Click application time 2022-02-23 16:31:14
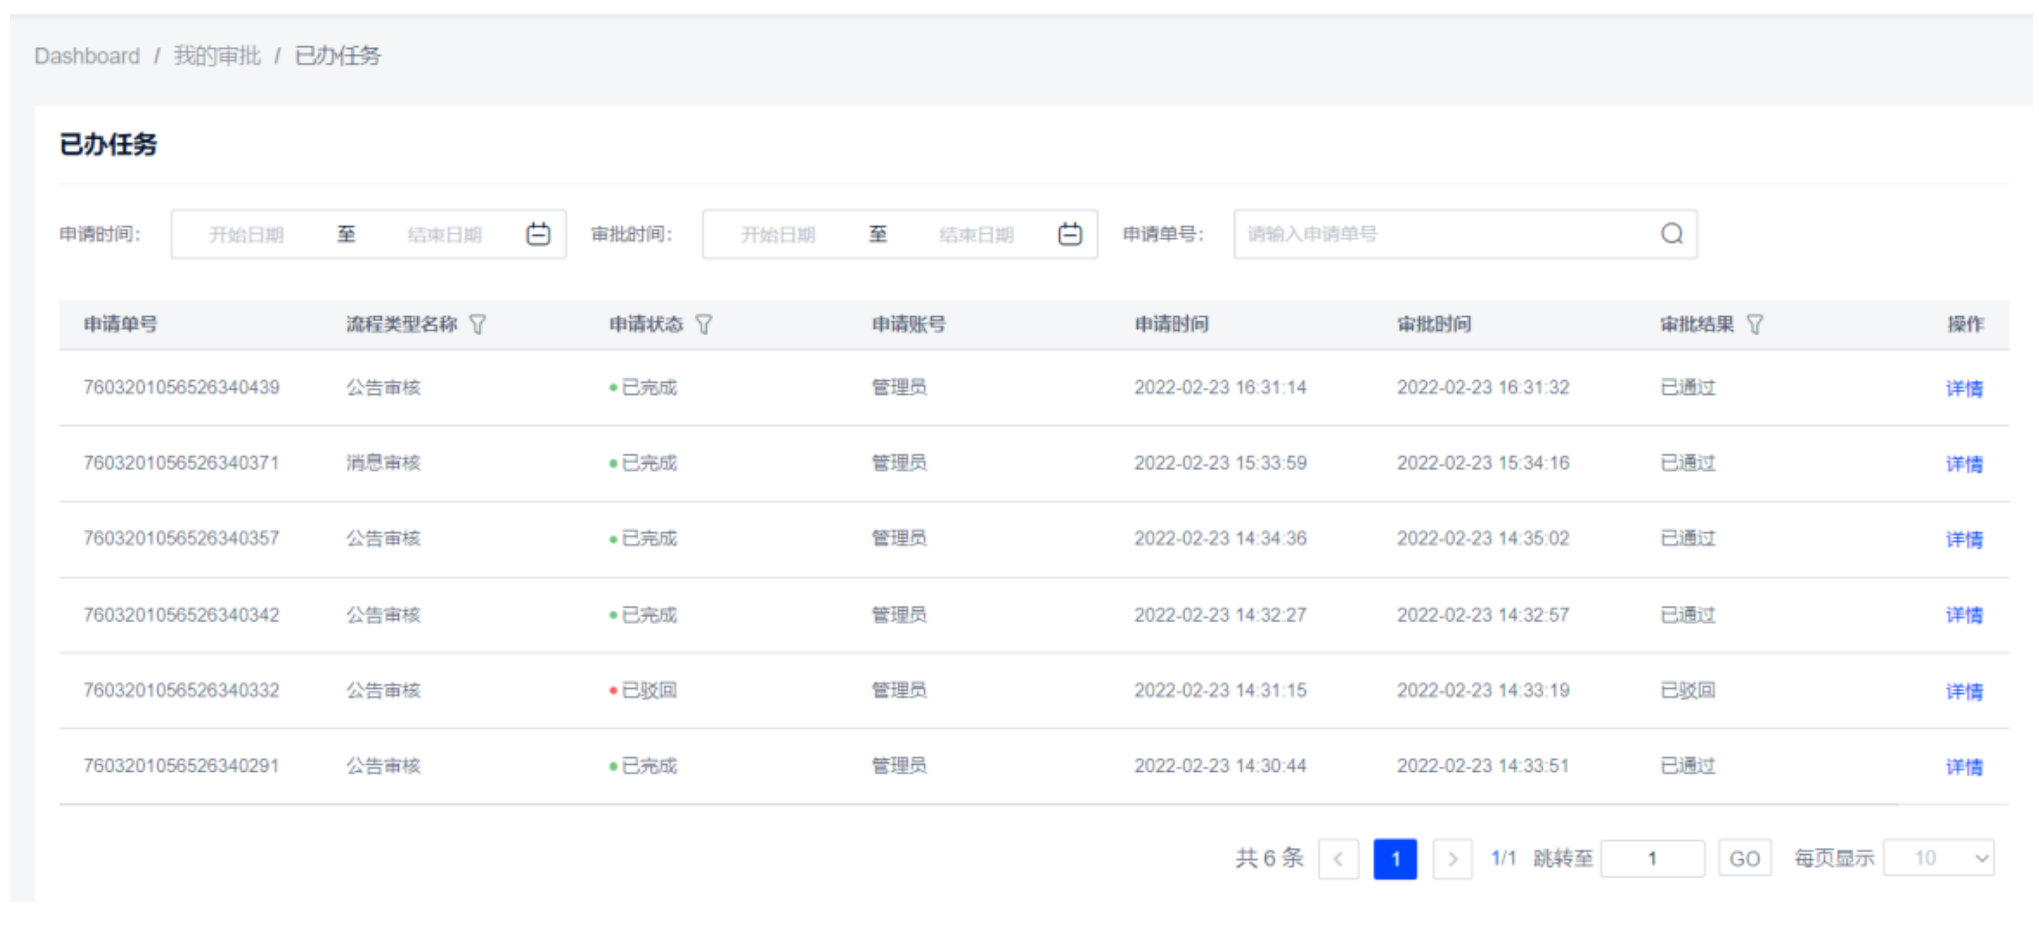Screen dimensions: 2039x926 coord(1220,387)
